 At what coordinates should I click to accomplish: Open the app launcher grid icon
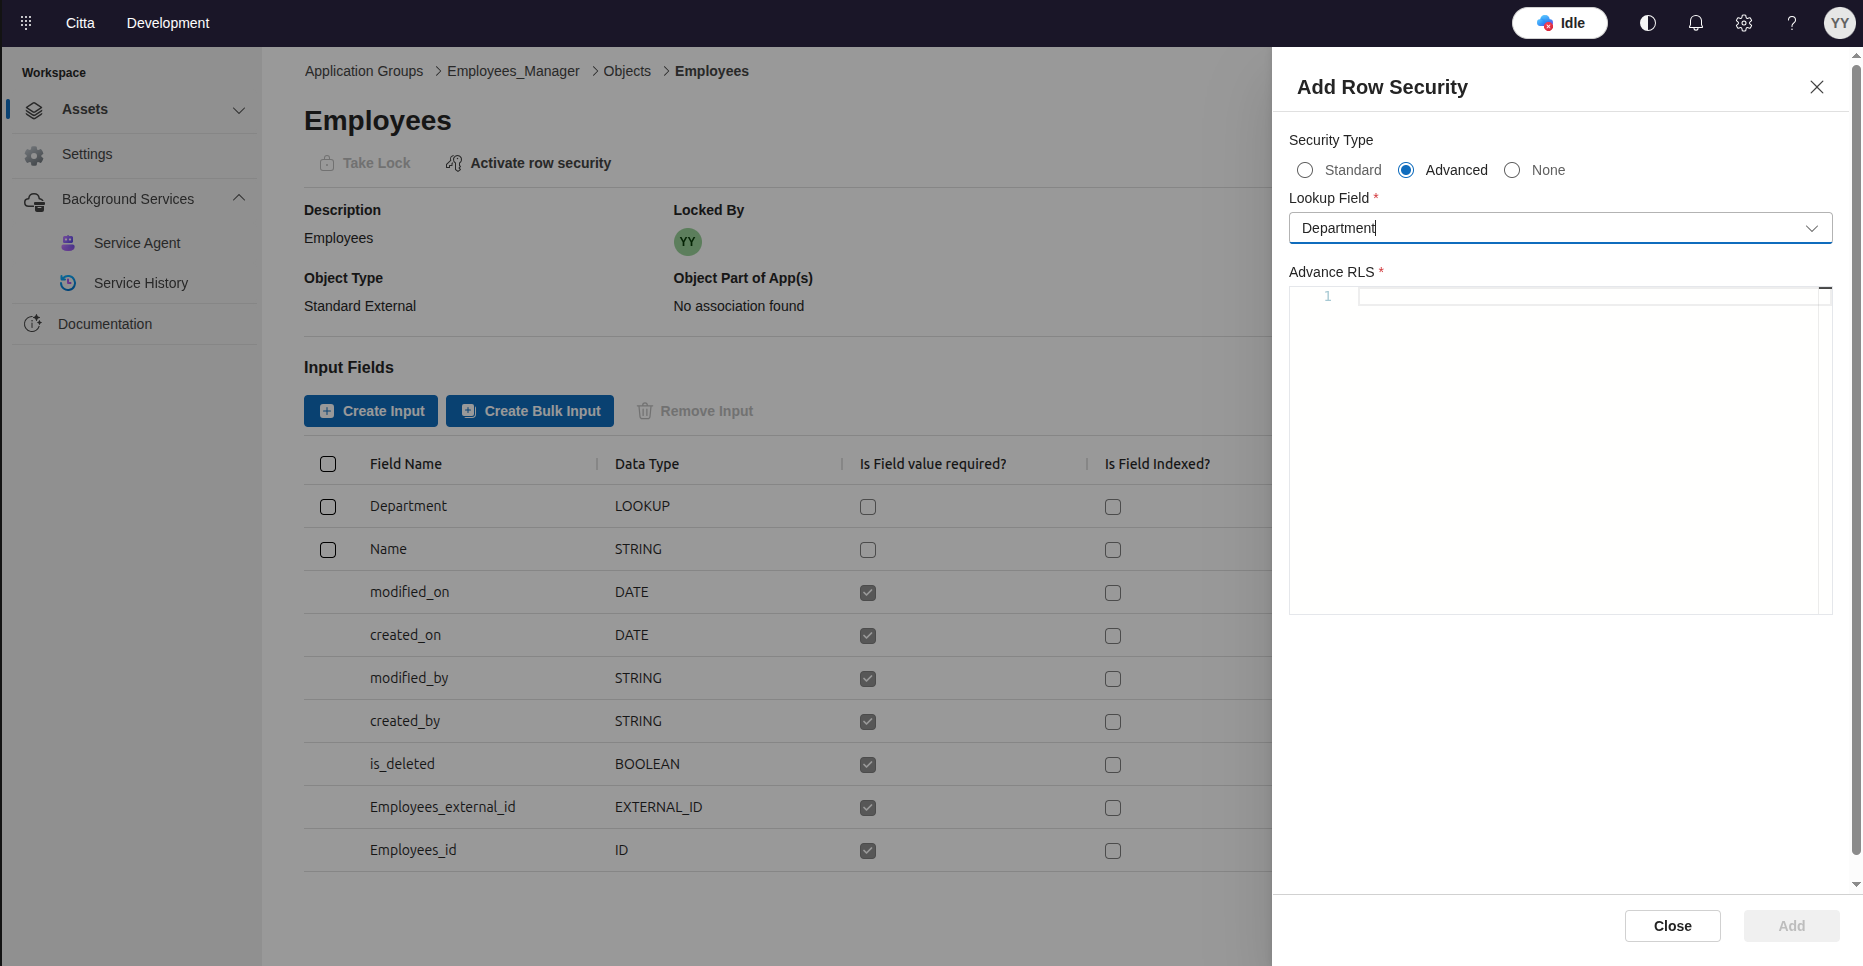[x=26, y=22]
